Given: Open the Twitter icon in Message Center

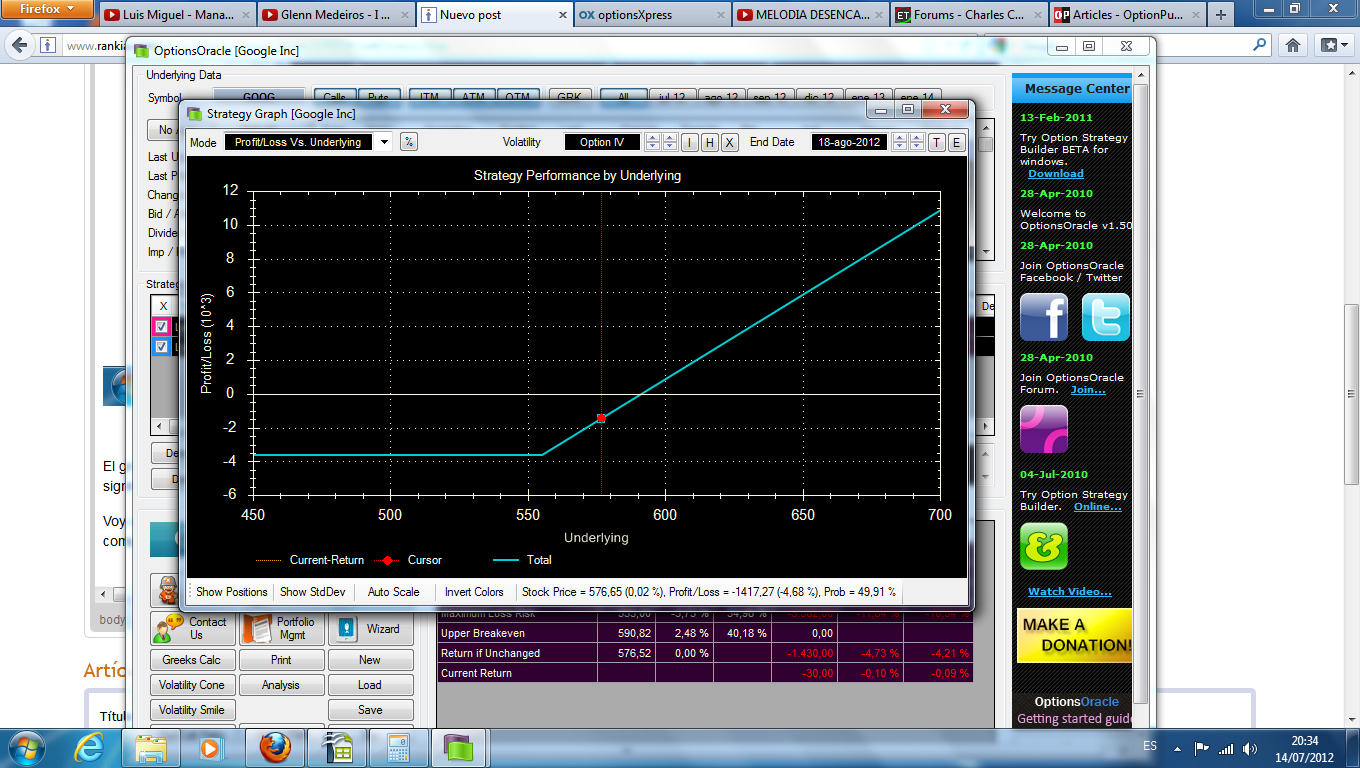Looking at the screenshot, I should [x=1106, y=317].
